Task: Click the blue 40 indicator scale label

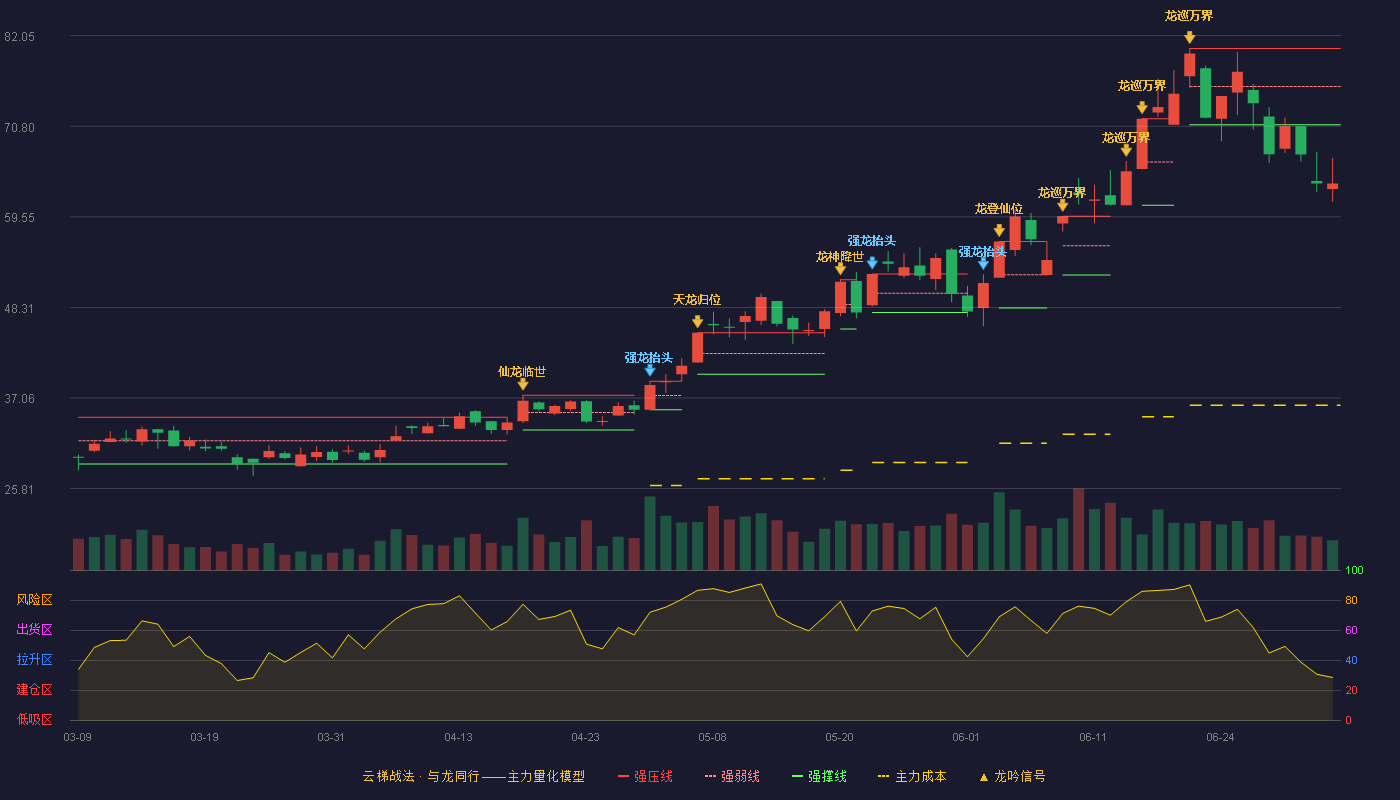Action: tap(1351, 660)
